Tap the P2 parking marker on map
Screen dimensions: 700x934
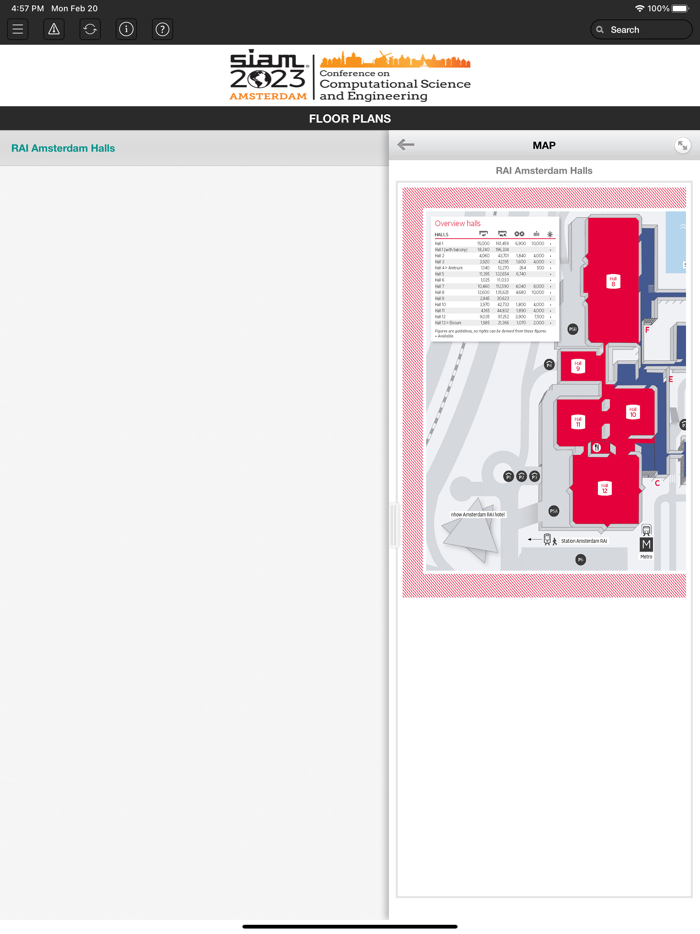click(x=521, y=476)
